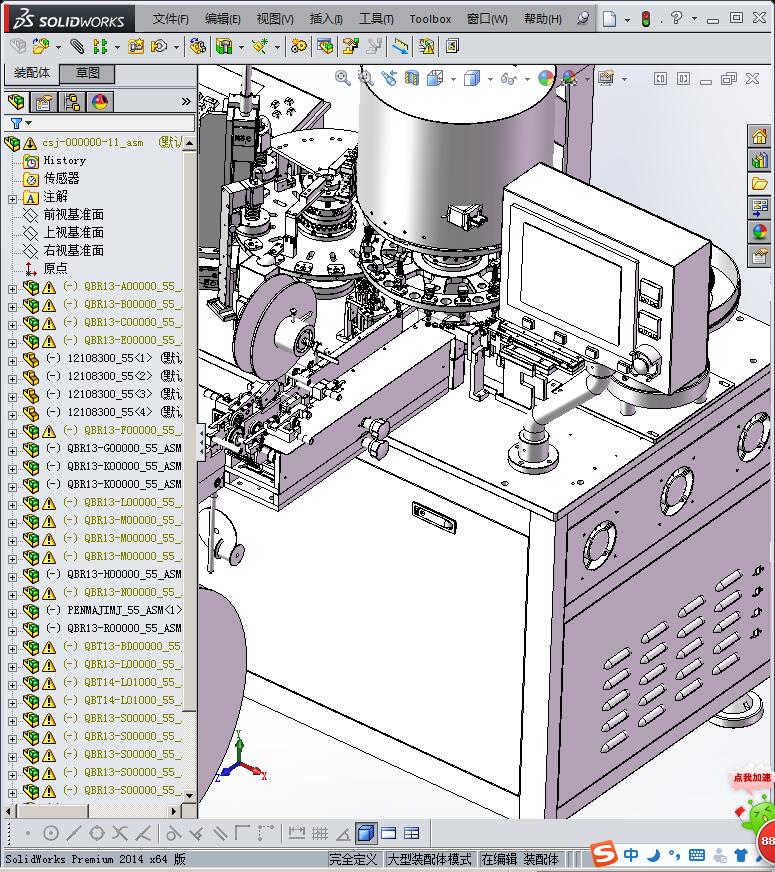Open the FeatureManager design tree tab
This screenshot has width=775, height=872.
(x=16, y=102)
